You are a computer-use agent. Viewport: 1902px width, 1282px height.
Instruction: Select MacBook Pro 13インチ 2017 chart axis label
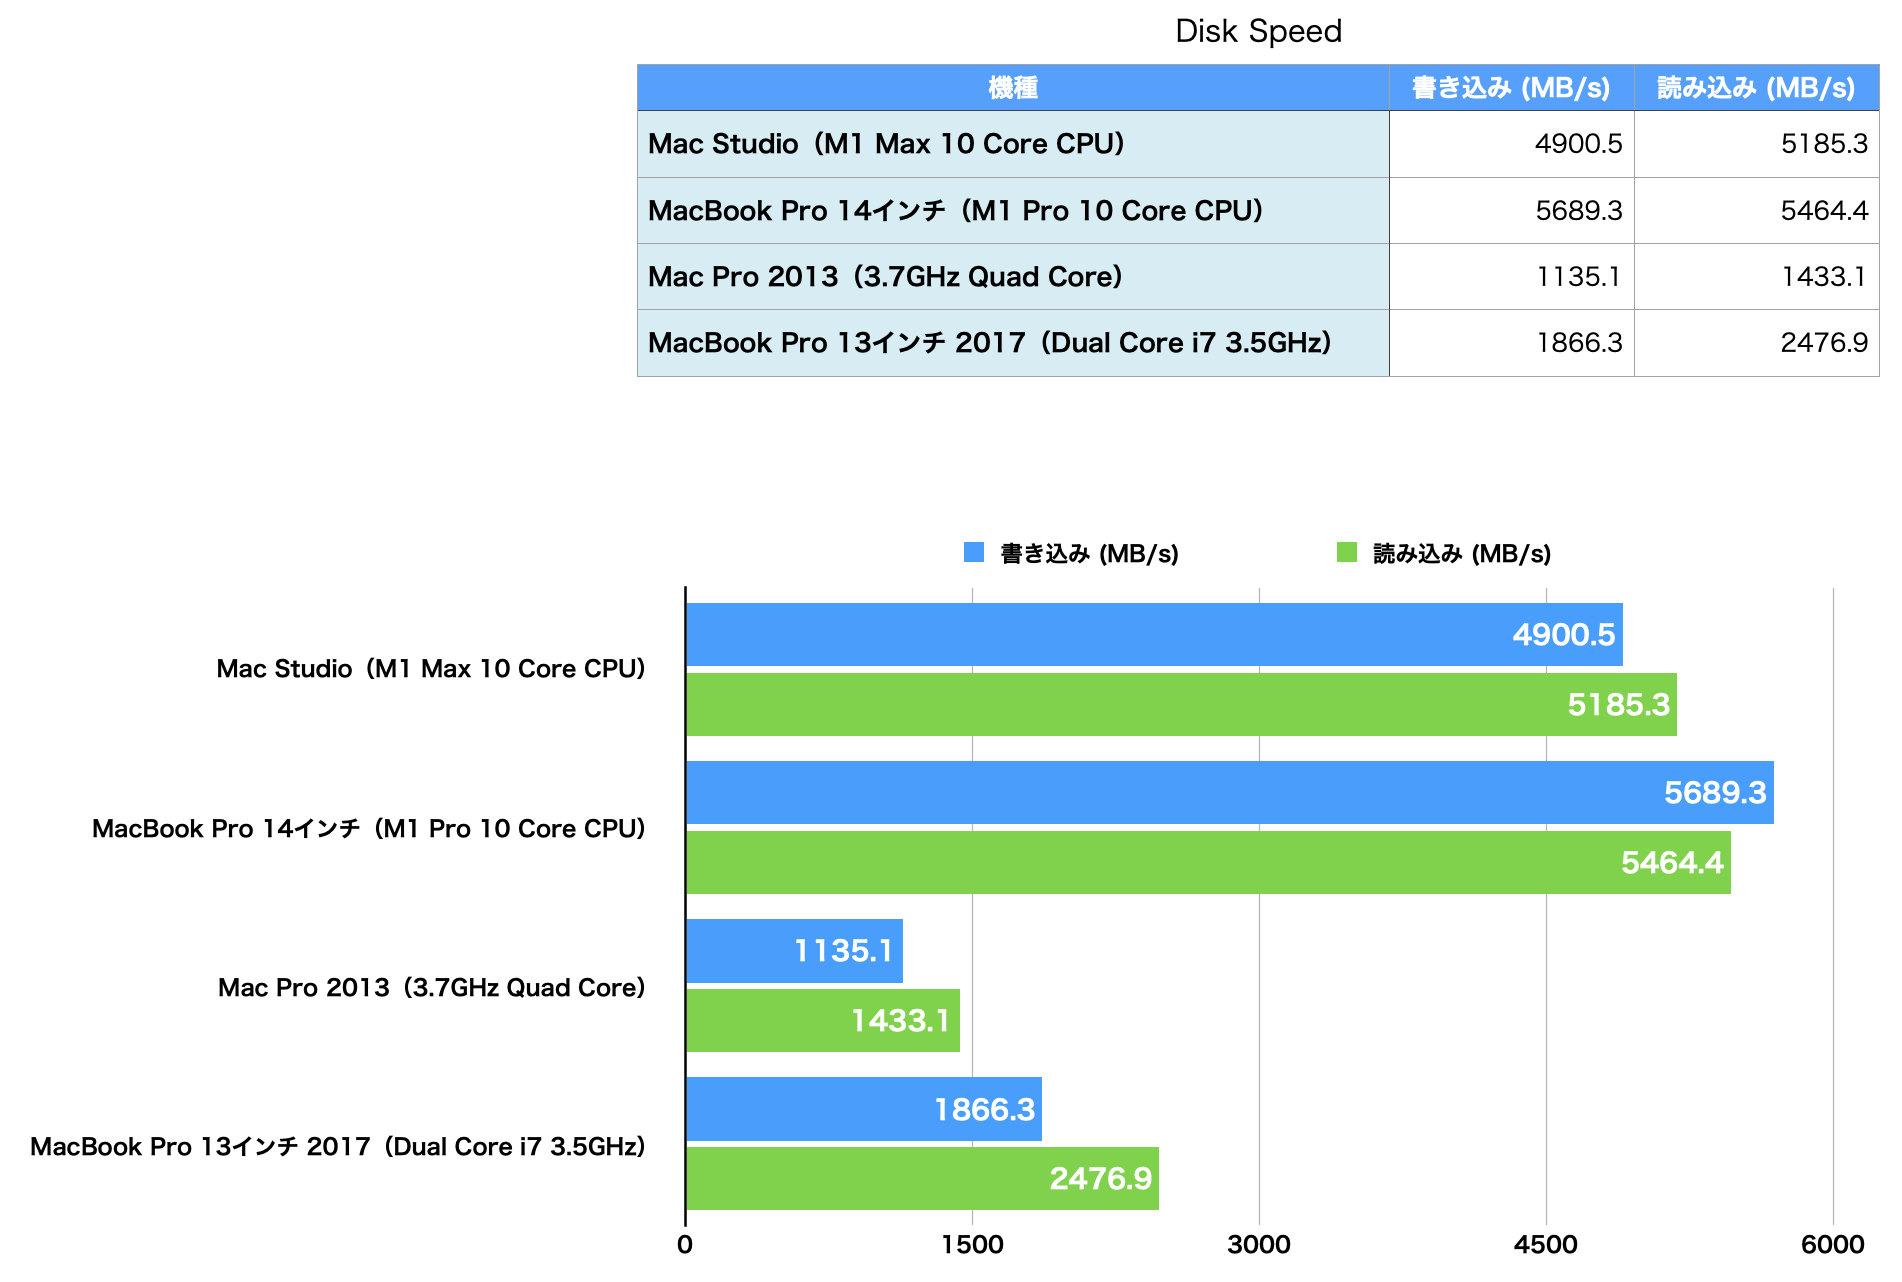338,1146
